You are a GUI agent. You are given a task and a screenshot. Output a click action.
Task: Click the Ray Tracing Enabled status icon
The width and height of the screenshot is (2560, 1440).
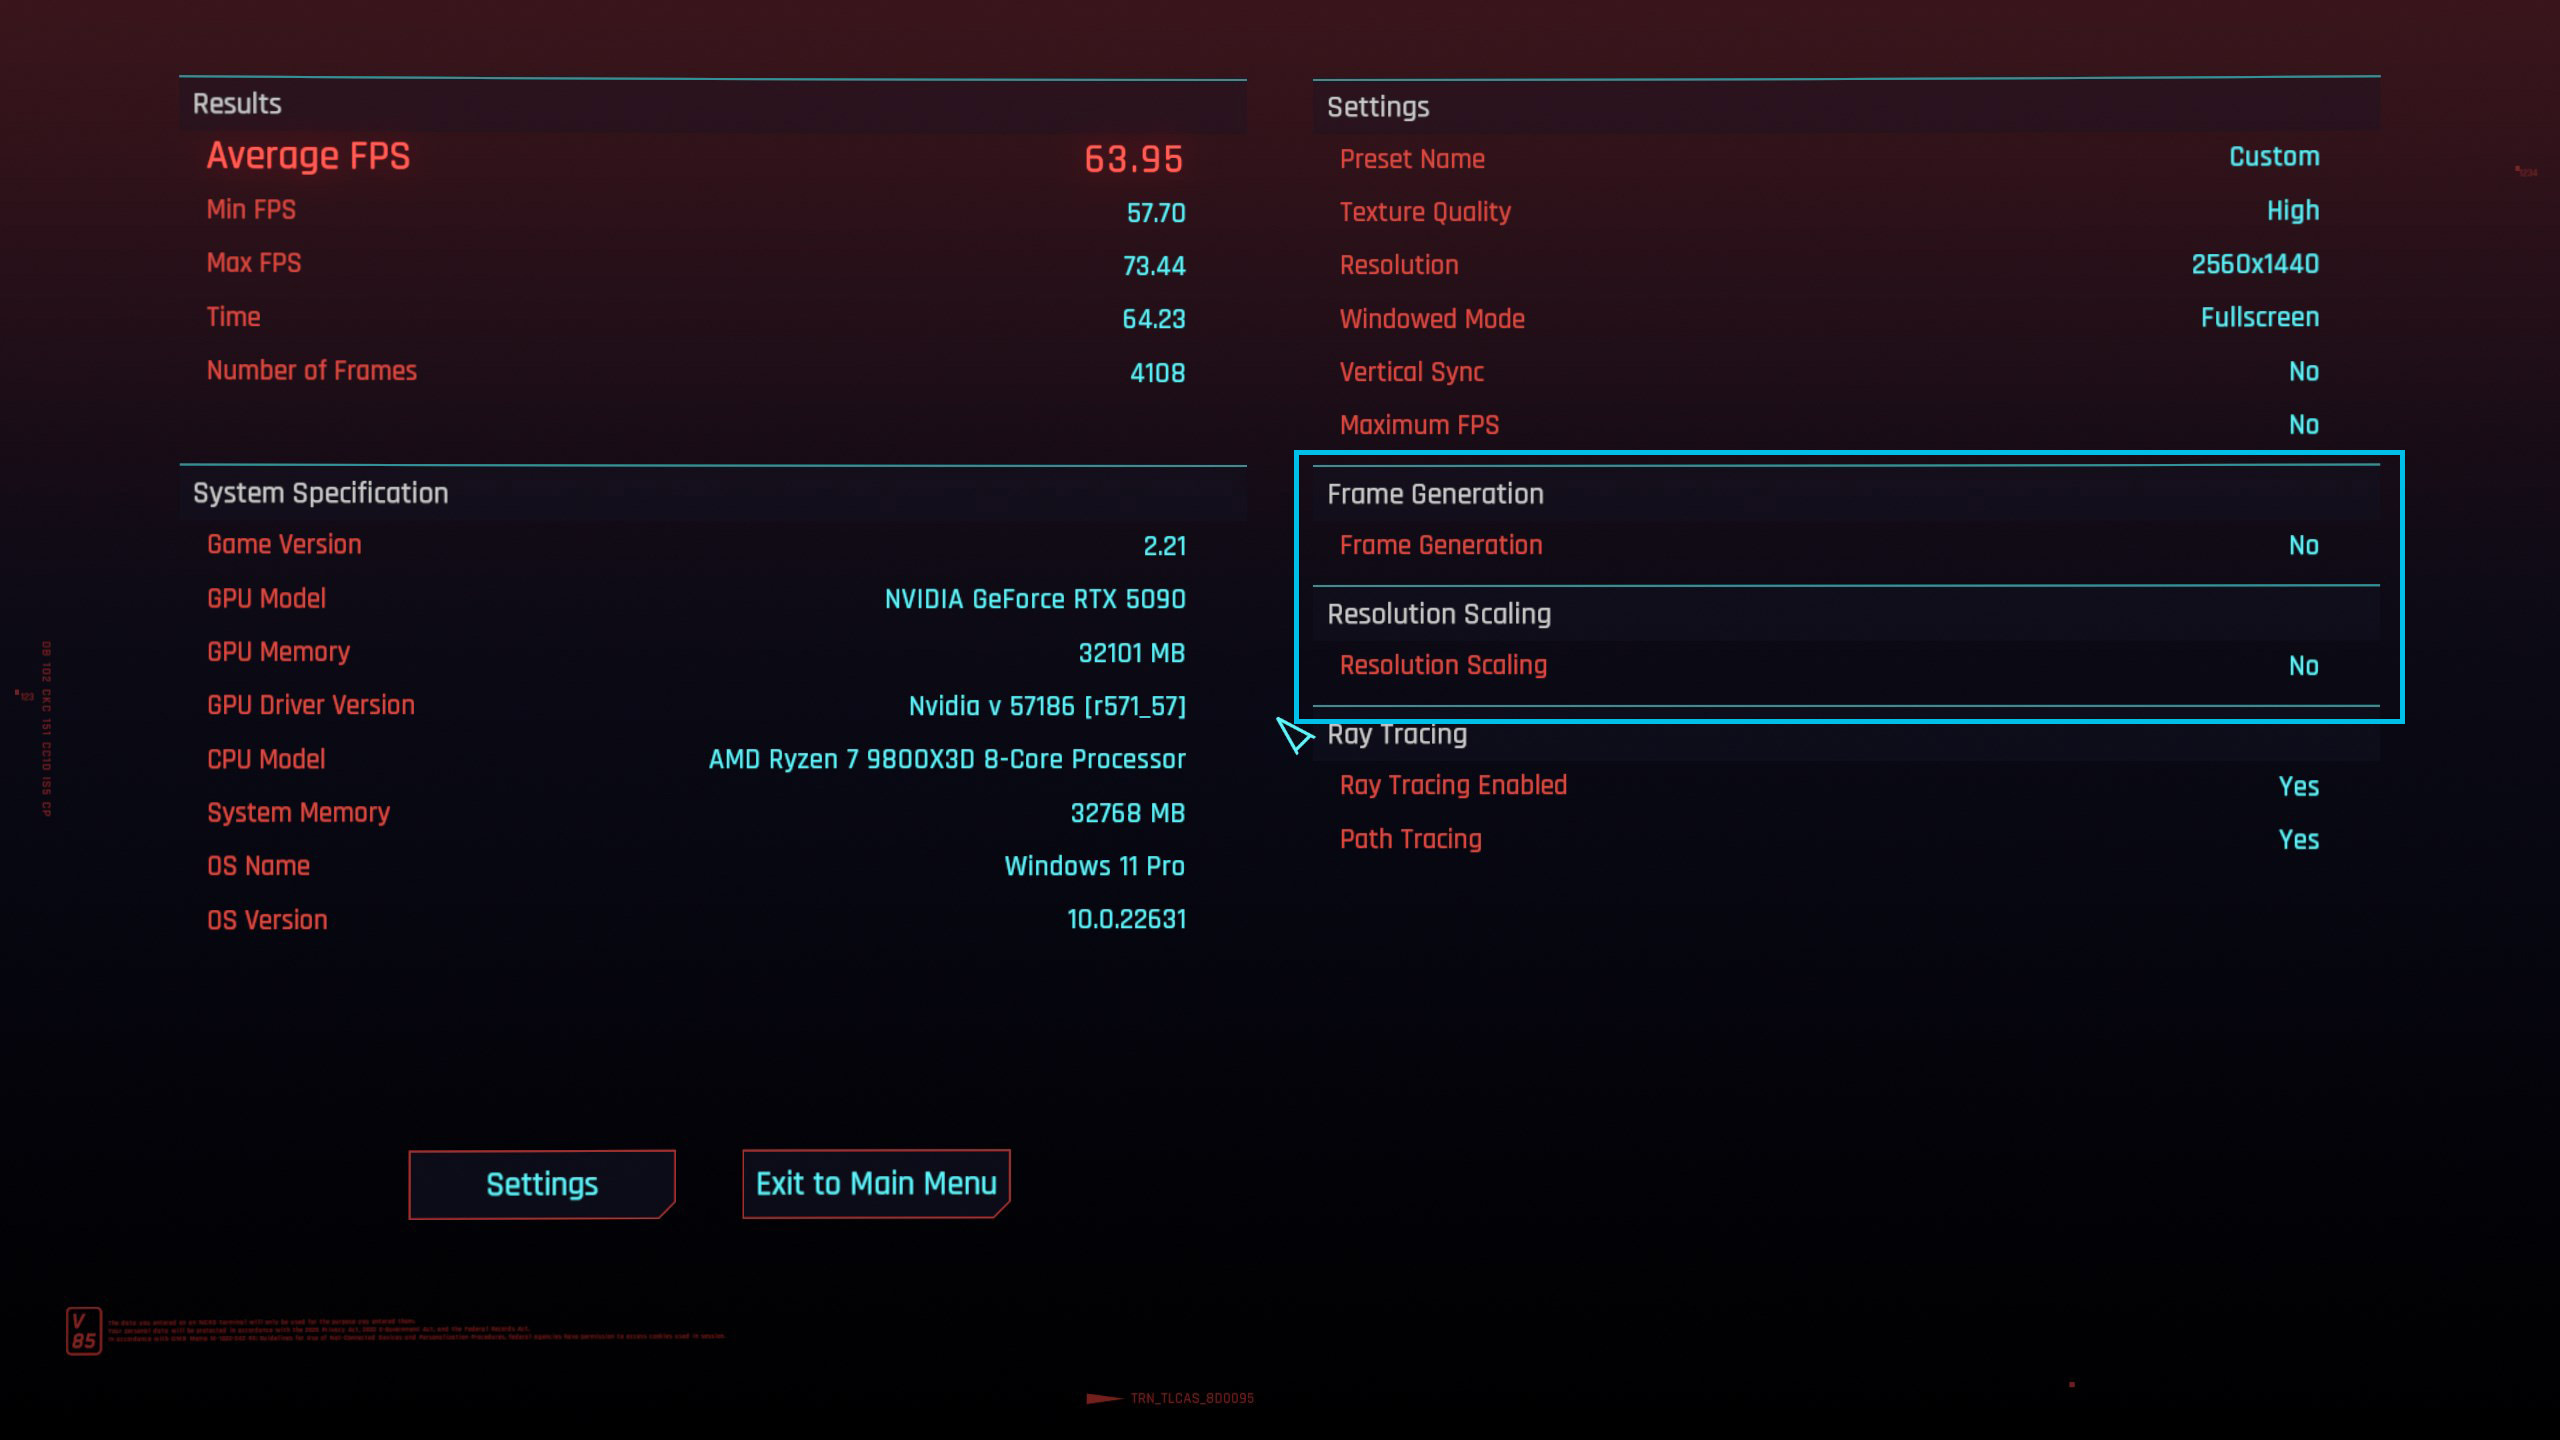(x=2298, y=786)
